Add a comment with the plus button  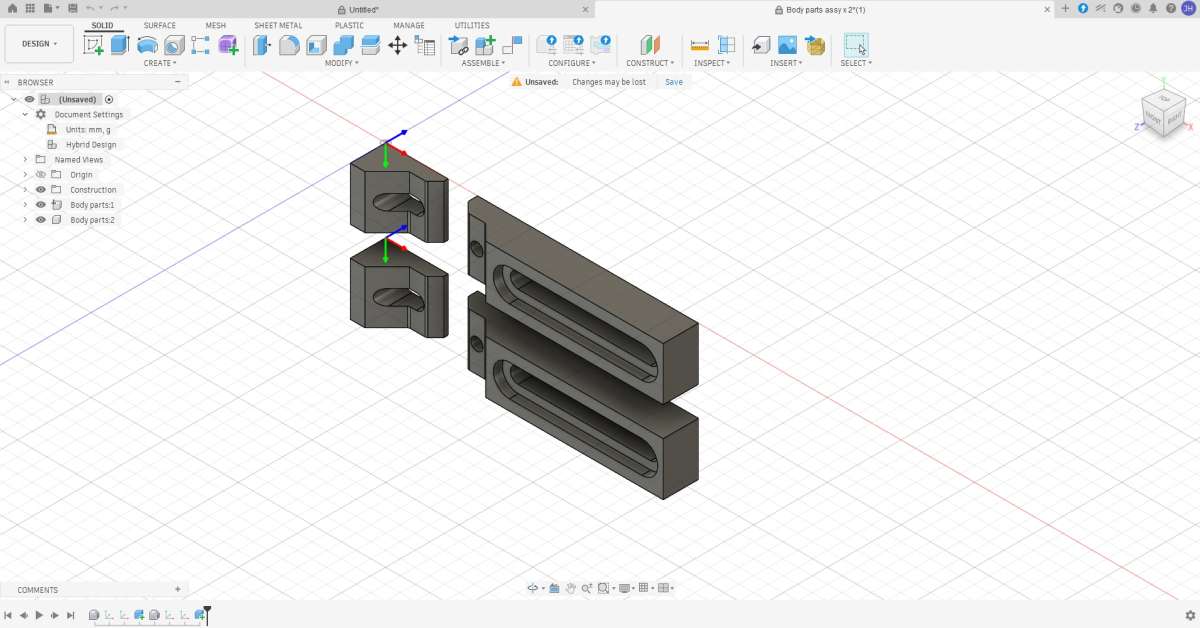pyautogui.click(x=178, y=590)
